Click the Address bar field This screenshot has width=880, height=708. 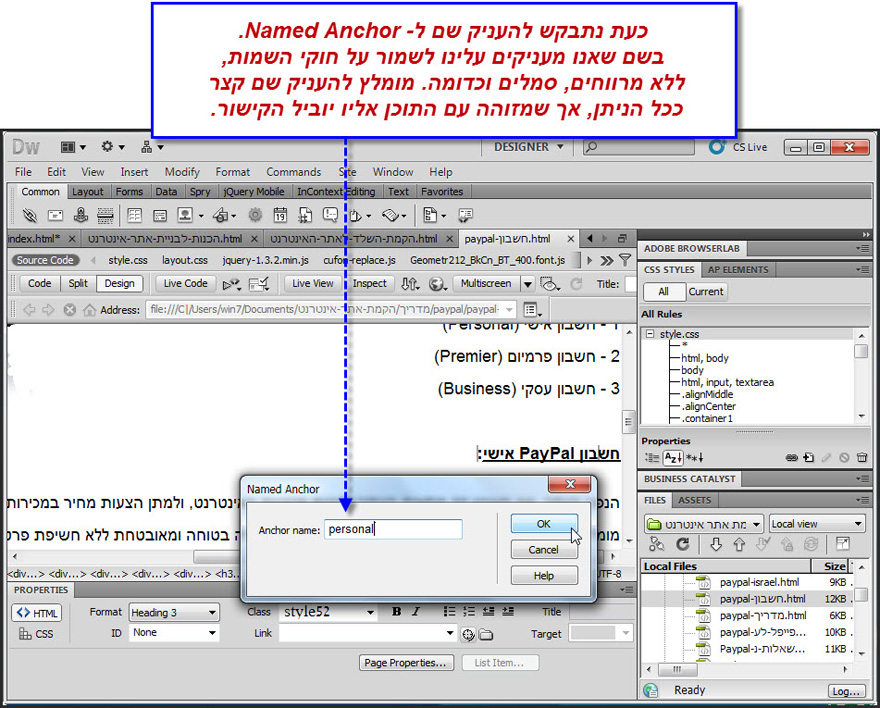click(330, 310)
